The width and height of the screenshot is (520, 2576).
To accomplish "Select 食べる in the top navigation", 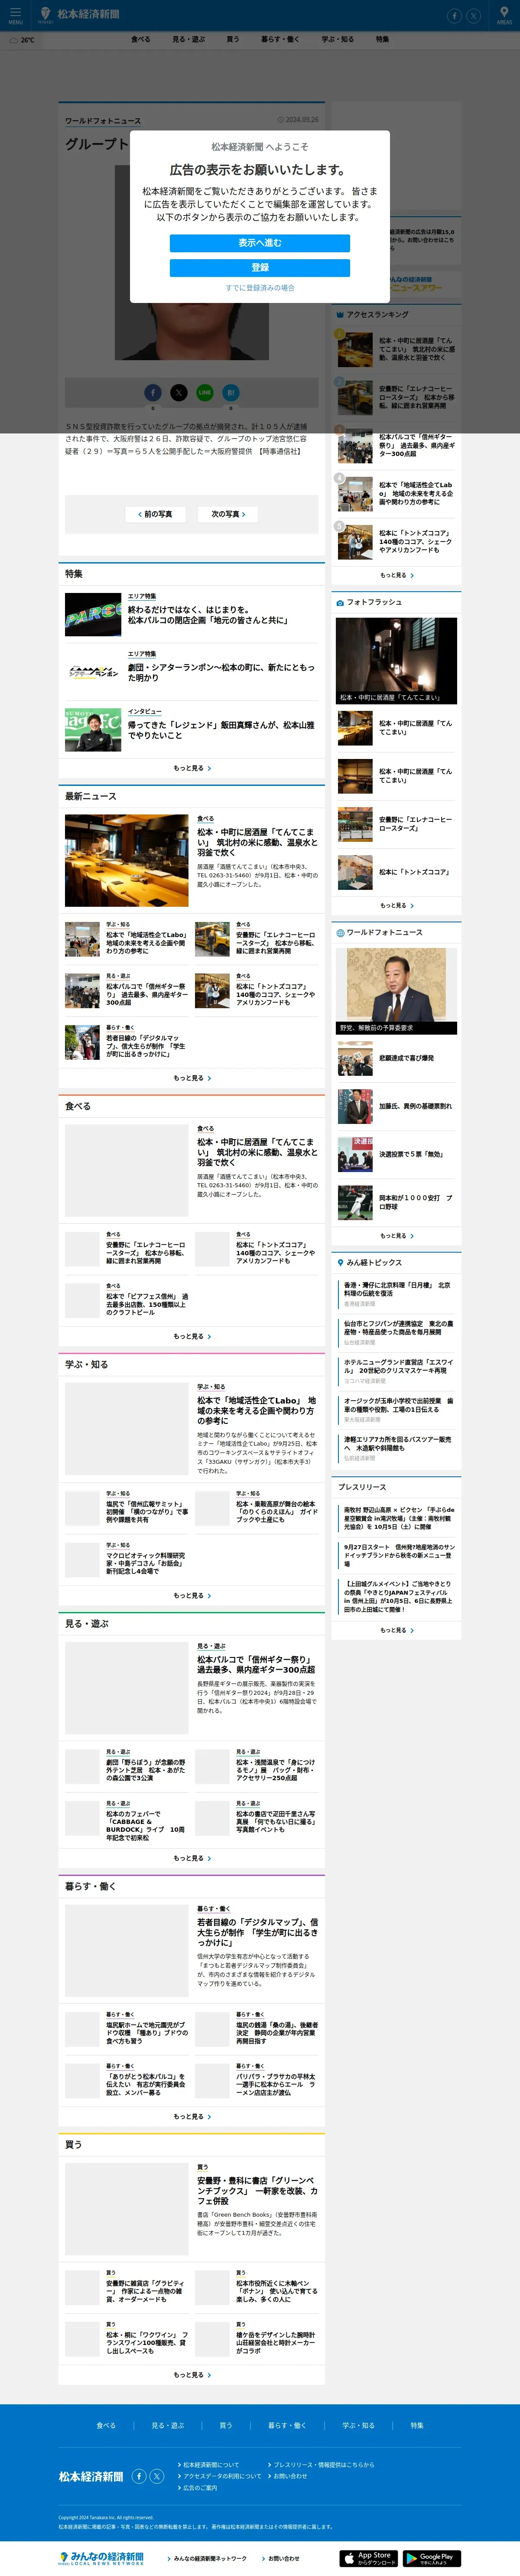I will coord(141,39).
